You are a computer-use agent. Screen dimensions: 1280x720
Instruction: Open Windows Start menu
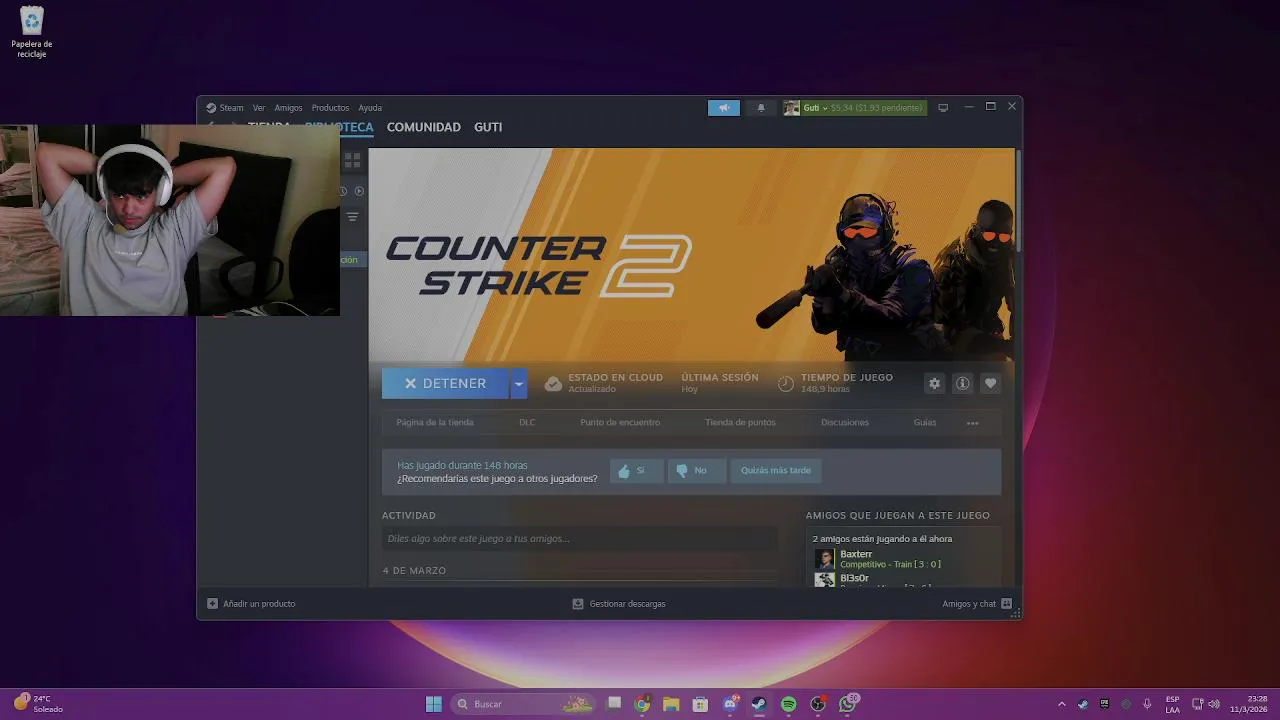(x=433, y=704)
